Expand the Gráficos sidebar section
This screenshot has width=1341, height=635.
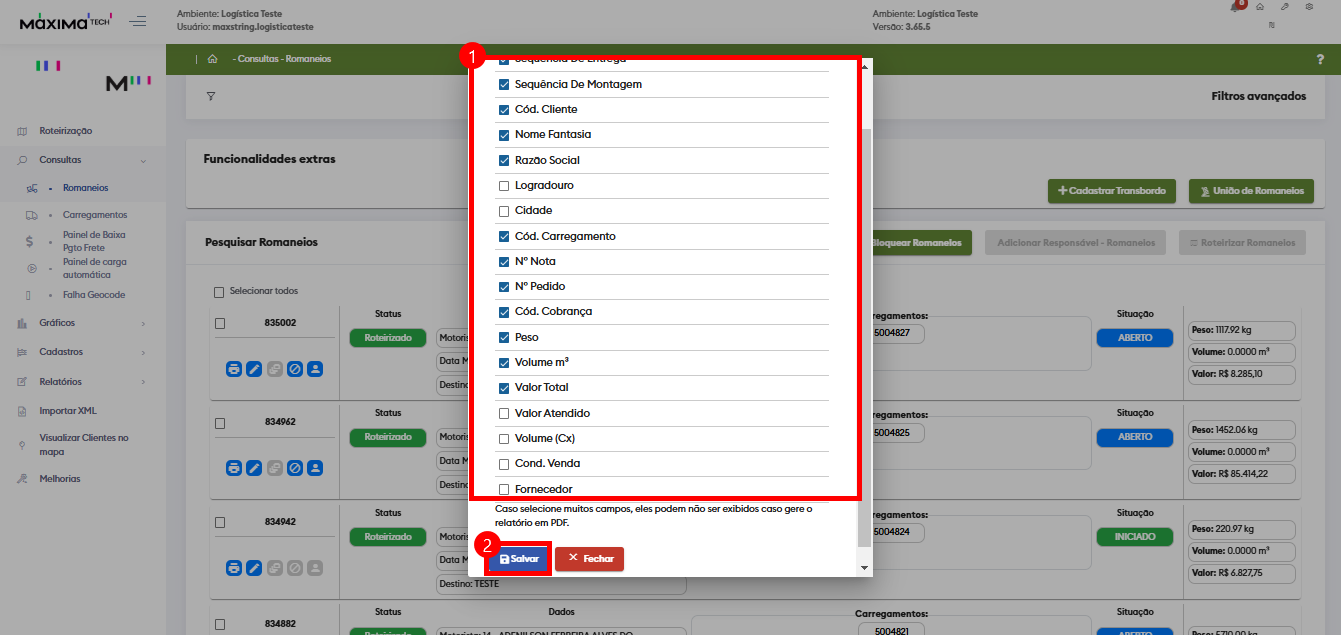(x=143, y=323)
